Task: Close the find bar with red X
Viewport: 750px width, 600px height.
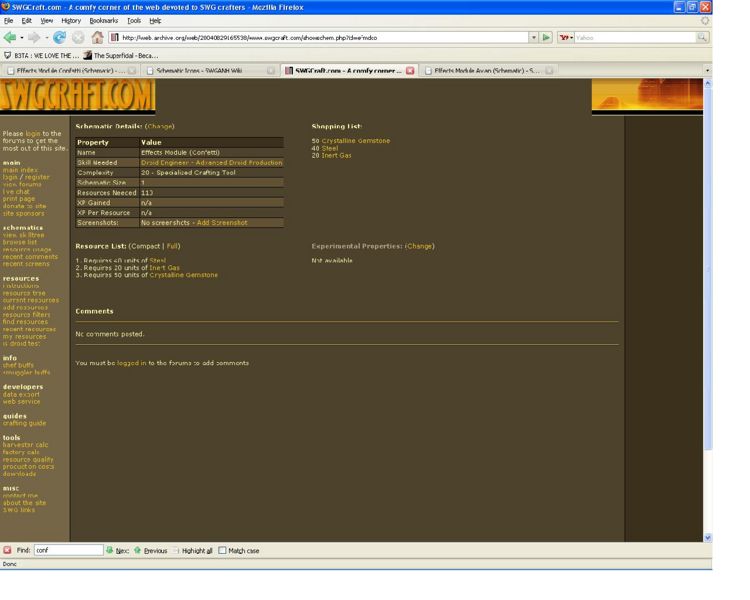Action: 8,550
